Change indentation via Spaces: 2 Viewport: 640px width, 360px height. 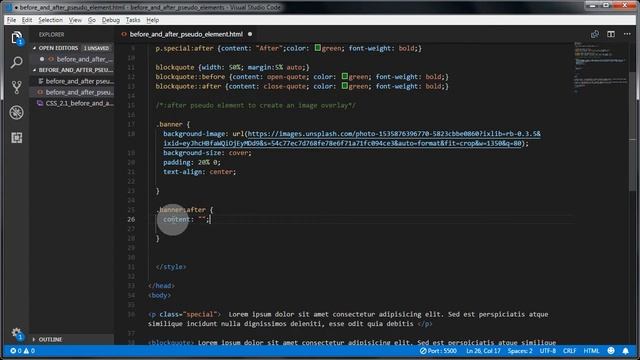[x=520, y=351]
